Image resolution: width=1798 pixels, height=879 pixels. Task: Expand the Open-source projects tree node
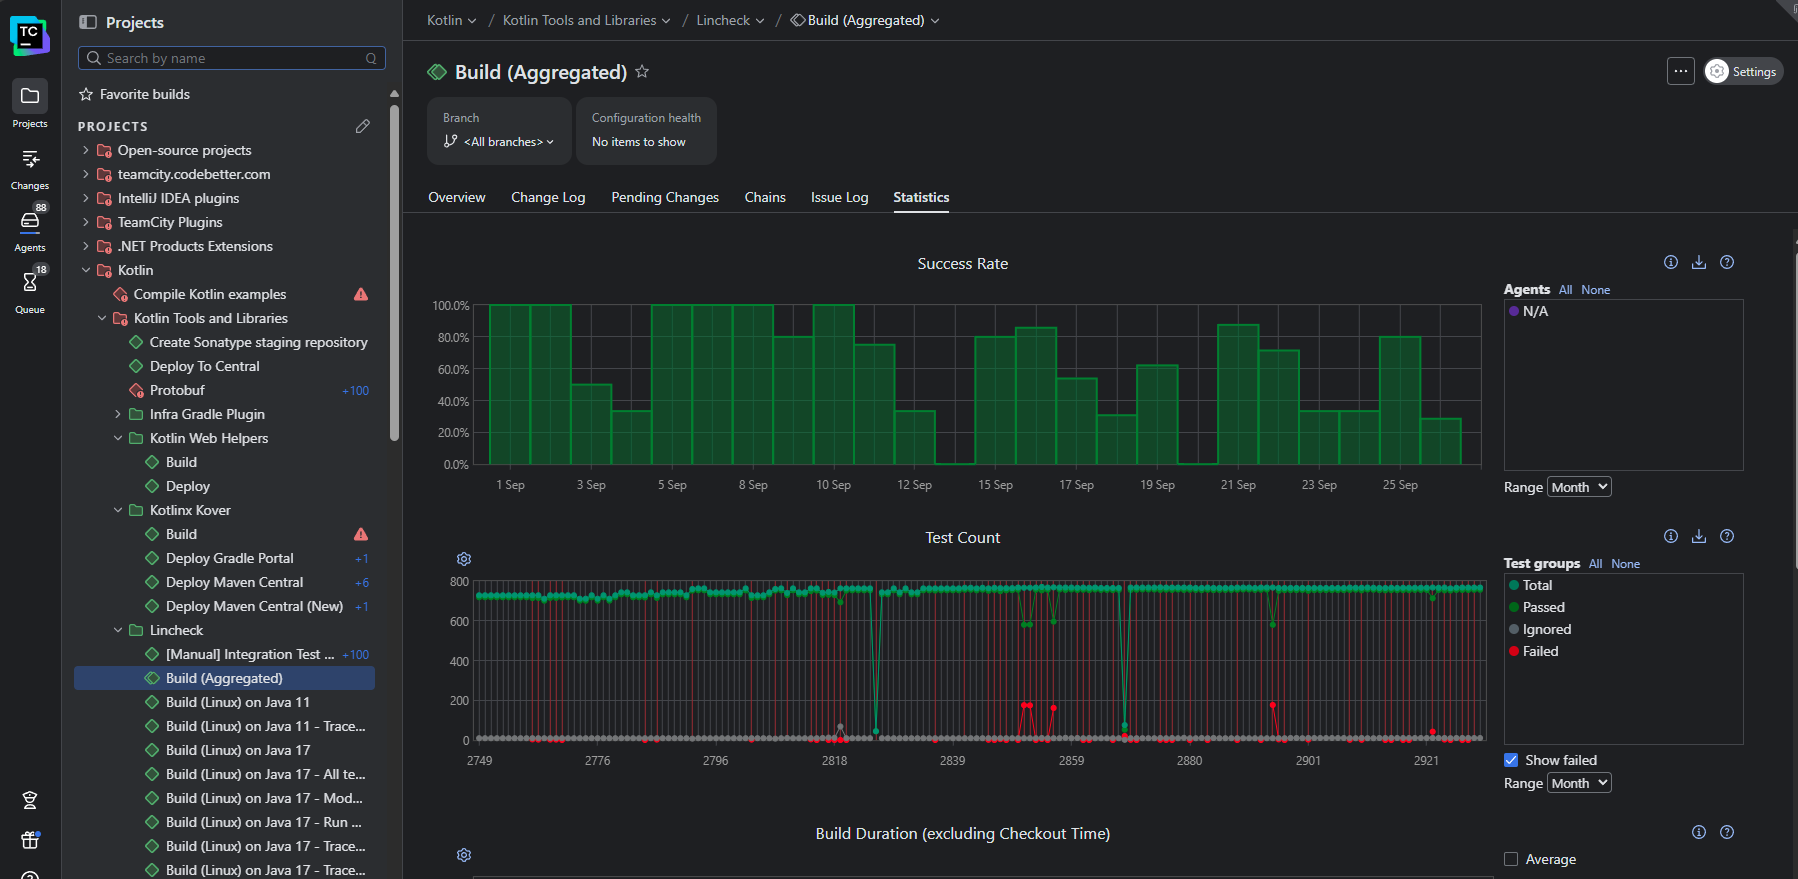tap(86, 150)
